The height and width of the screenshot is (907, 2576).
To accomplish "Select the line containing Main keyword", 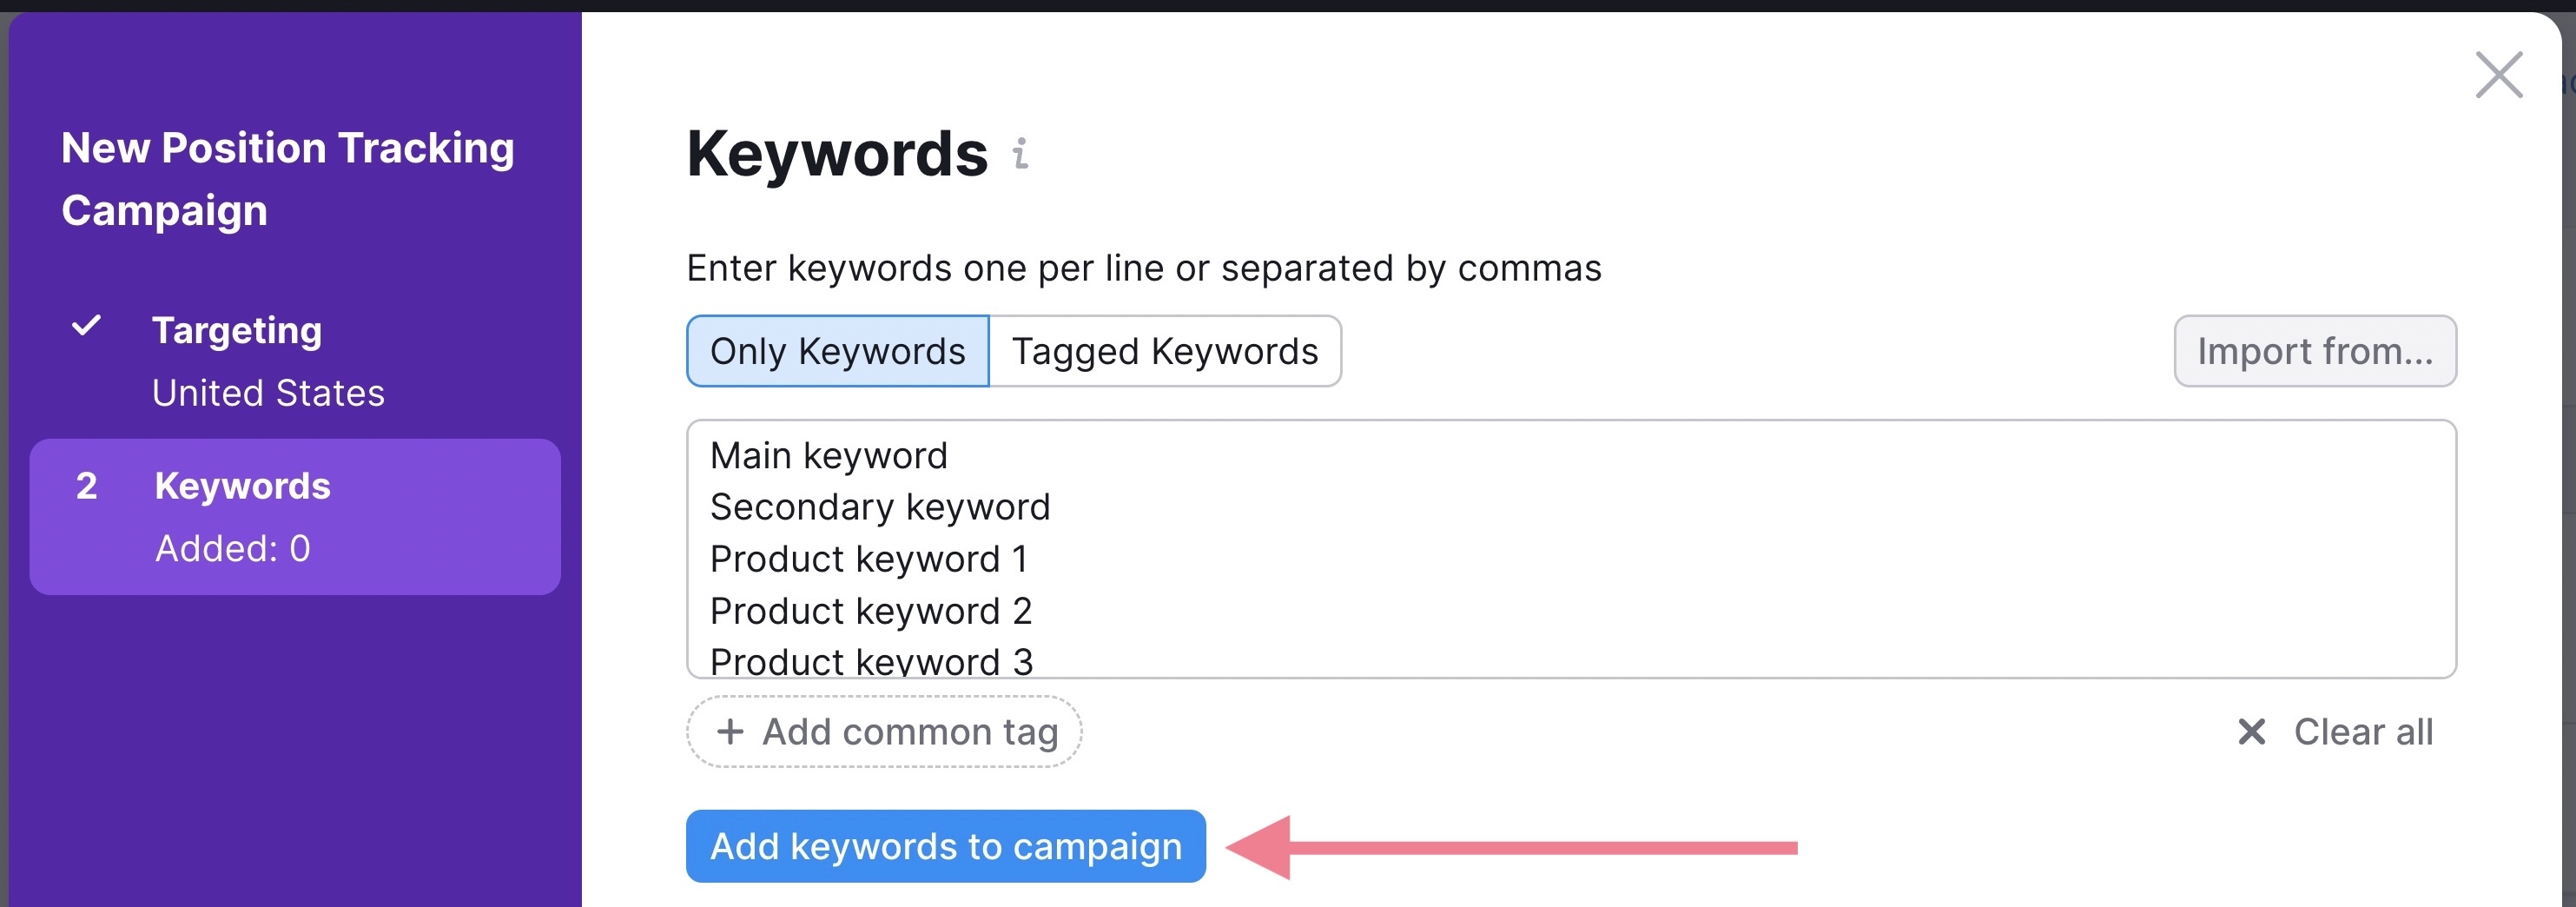I will [827, 455].
